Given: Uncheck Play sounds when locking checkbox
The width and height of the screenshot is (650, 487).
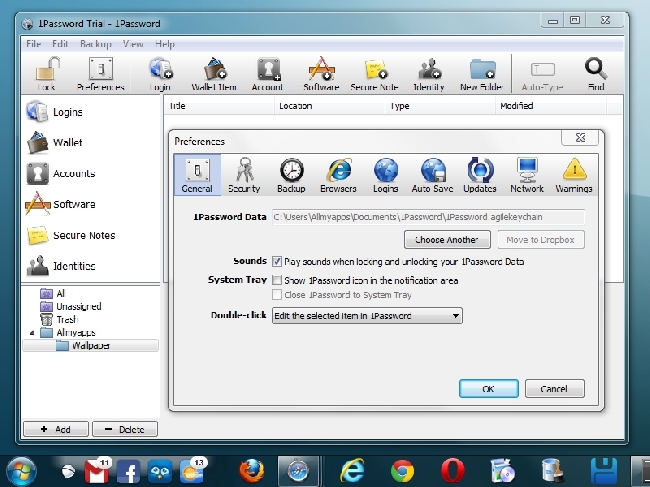Looking at the screenshot, I should (278, 261).
